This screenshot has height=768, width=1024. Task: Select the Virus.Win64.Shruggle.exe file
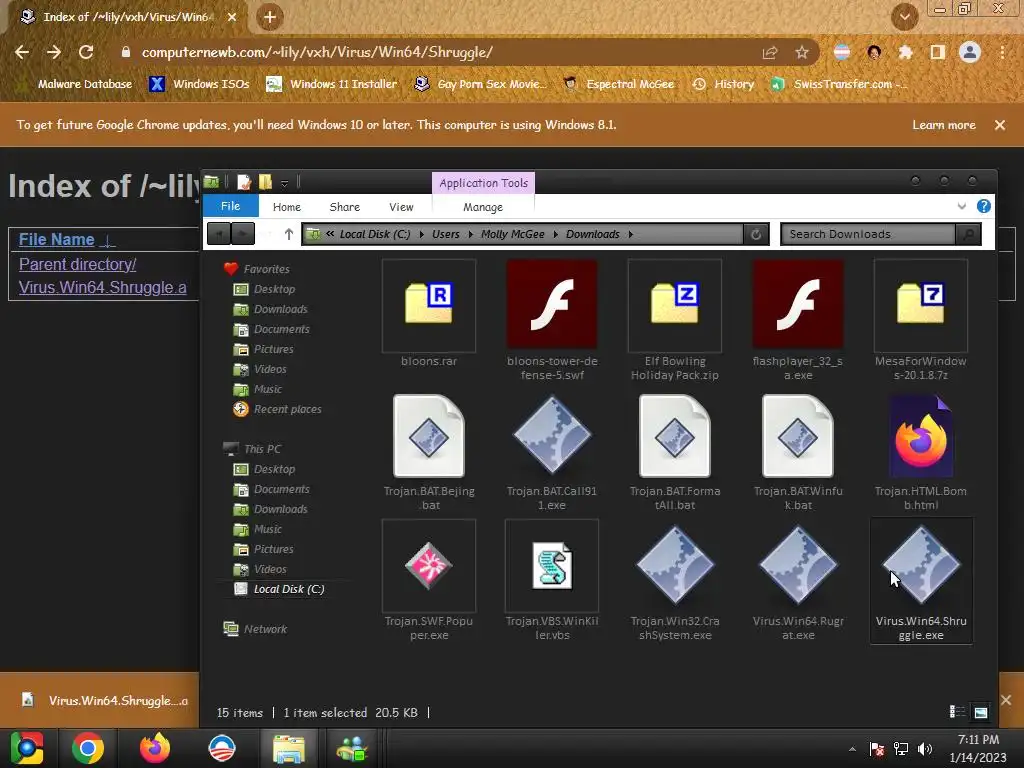921,581
